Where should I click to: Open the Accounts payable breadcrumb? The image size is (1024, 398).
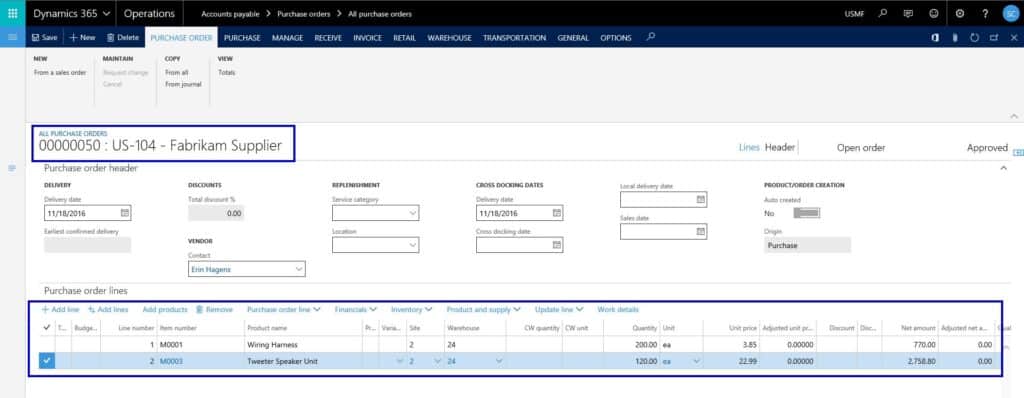[231, 13]
